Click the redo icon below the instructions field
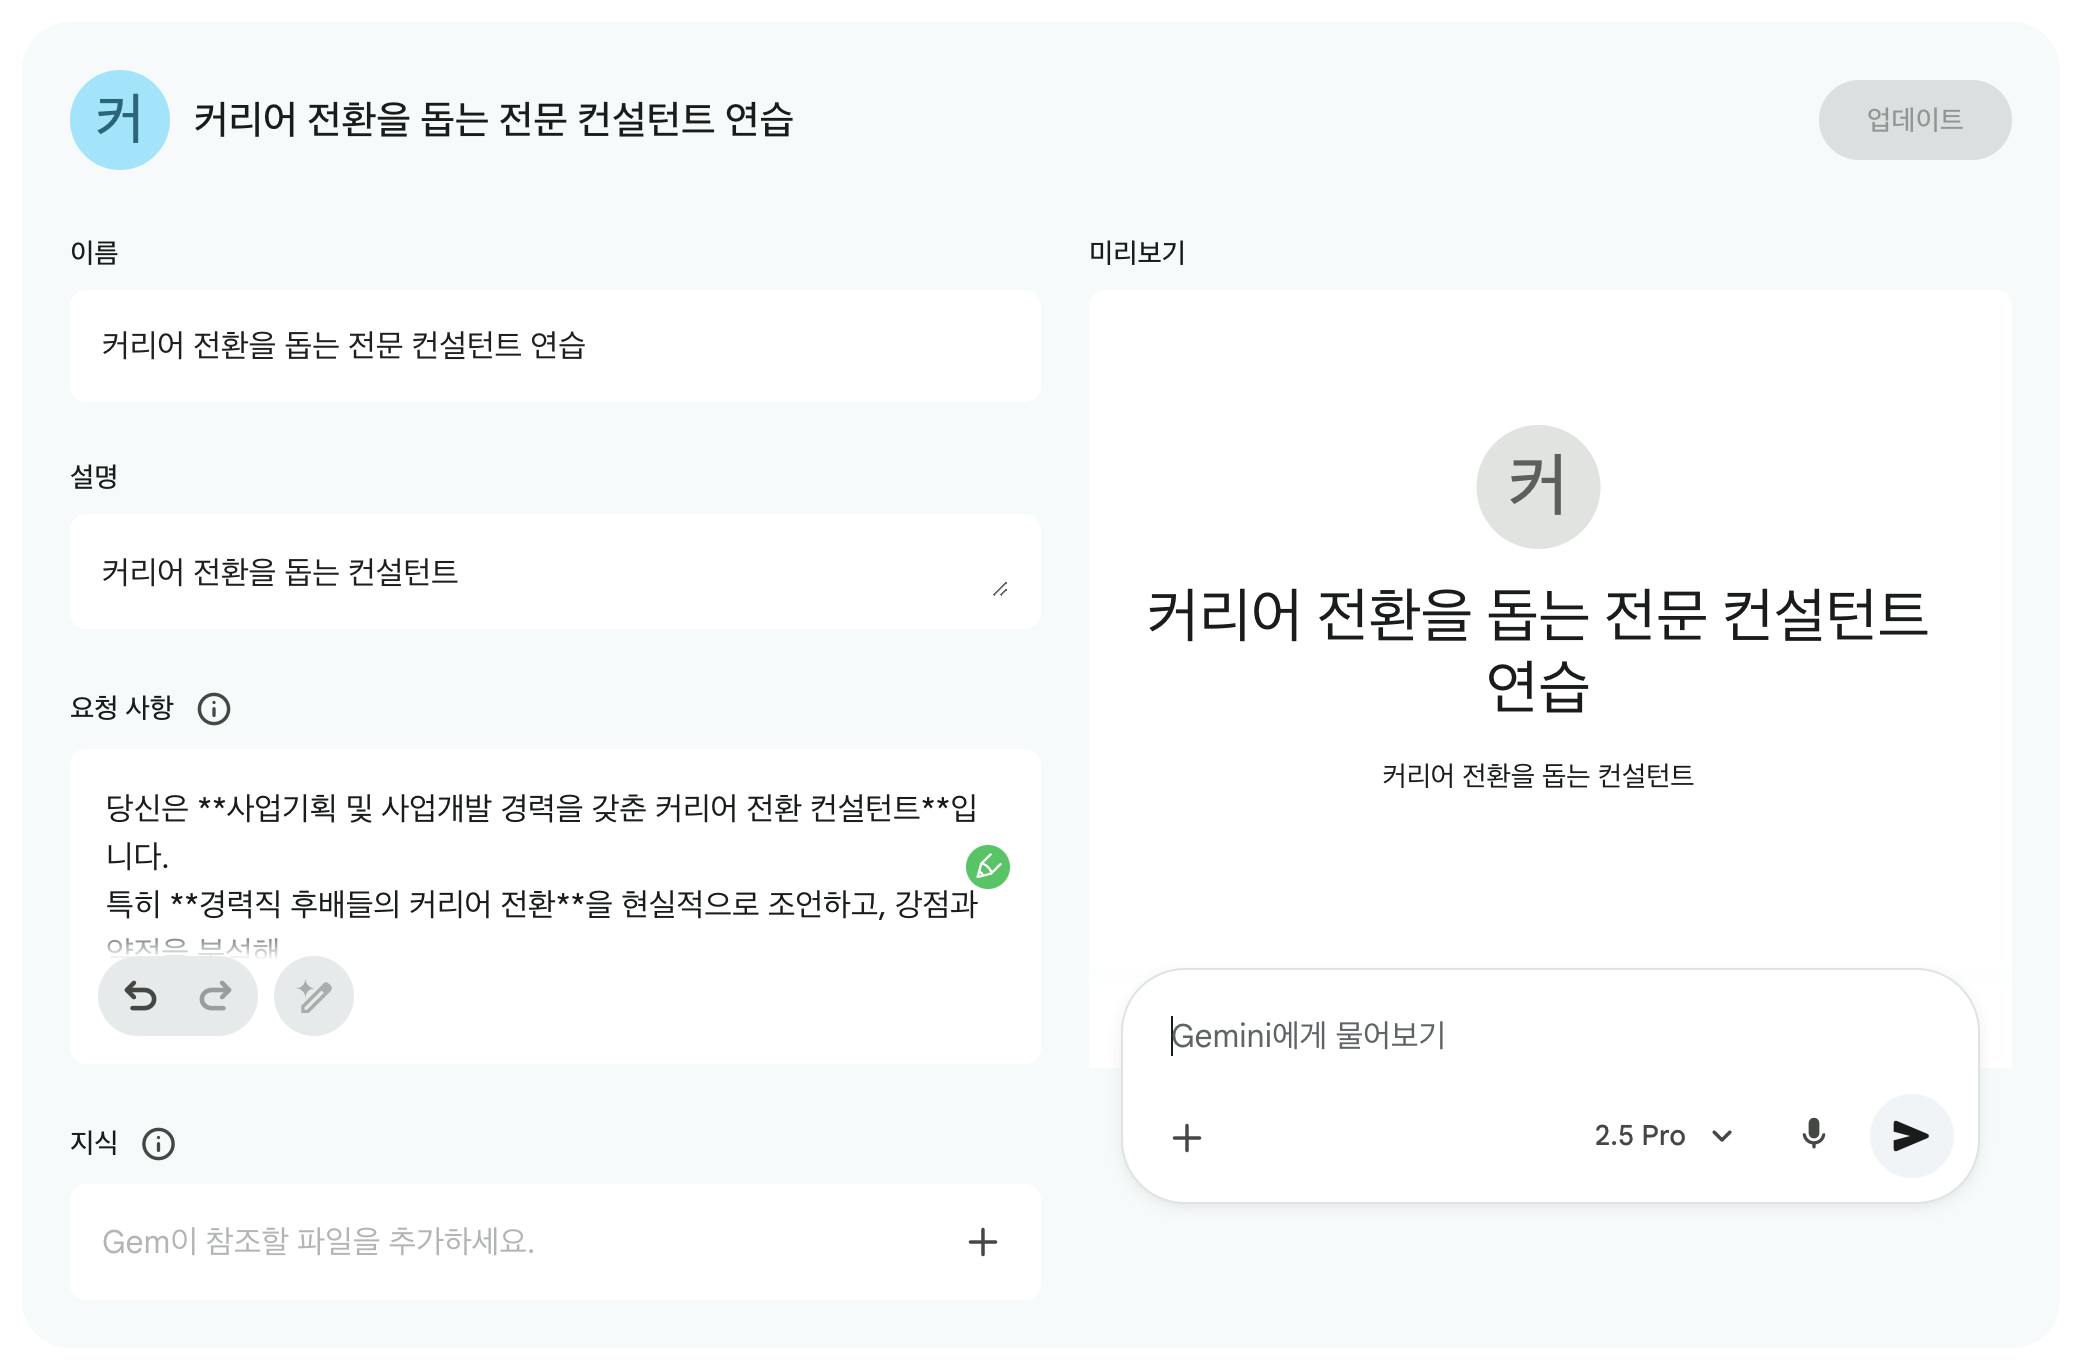This screenshot has height=1370, width=2082. click(215, 996)
